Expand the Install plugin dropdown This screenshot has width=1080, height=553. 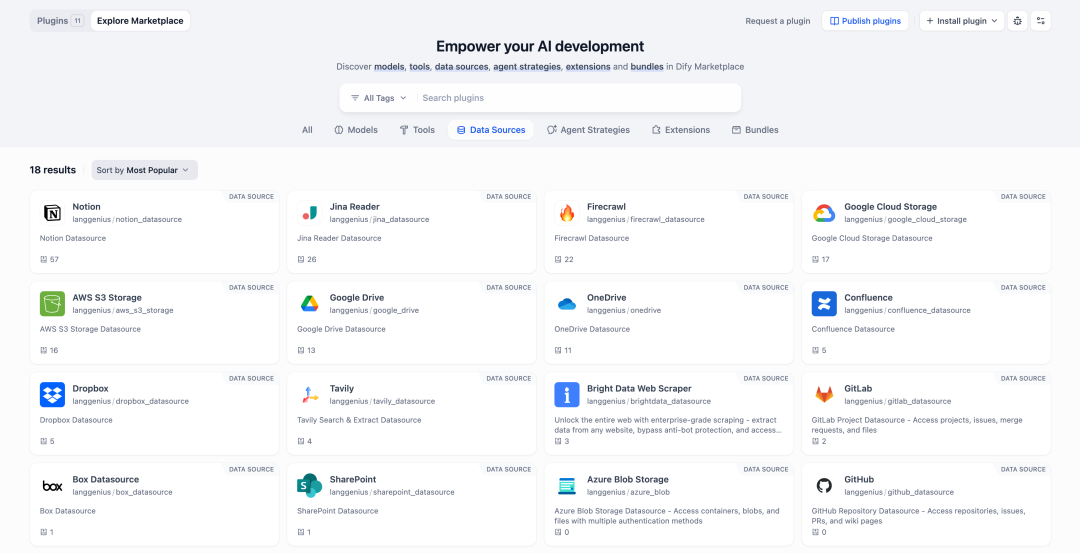(x=962, y=21)
